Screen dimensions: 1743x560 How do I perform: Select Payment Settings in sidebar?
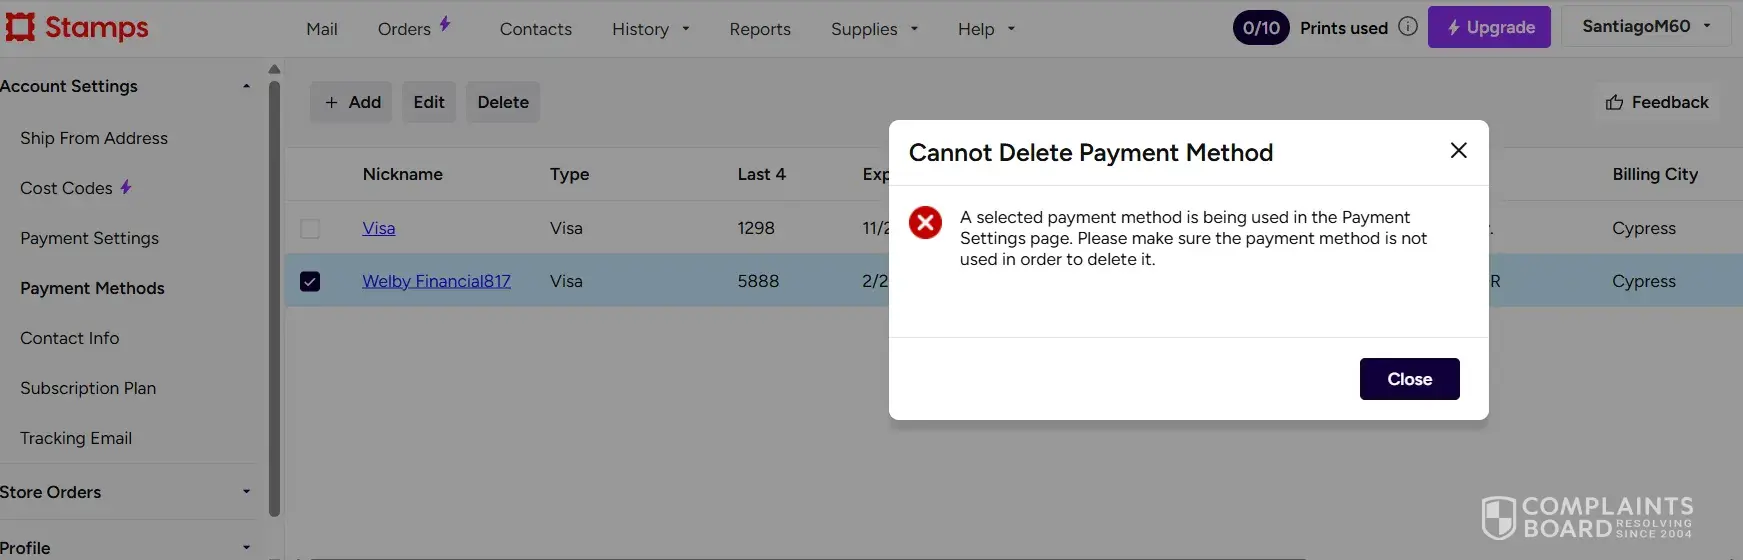(x=89, y=238)
